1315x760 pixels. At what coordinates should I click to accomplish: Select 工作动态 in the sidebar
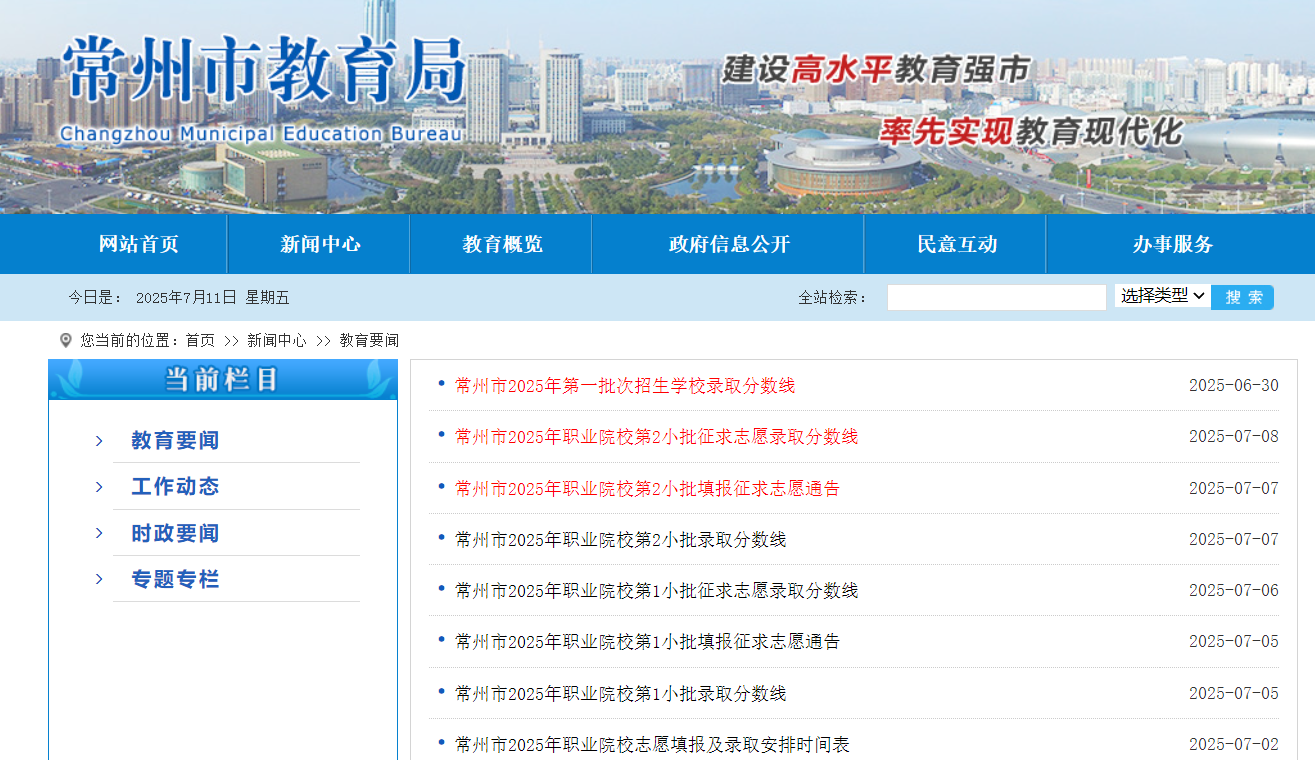point(175,487)
